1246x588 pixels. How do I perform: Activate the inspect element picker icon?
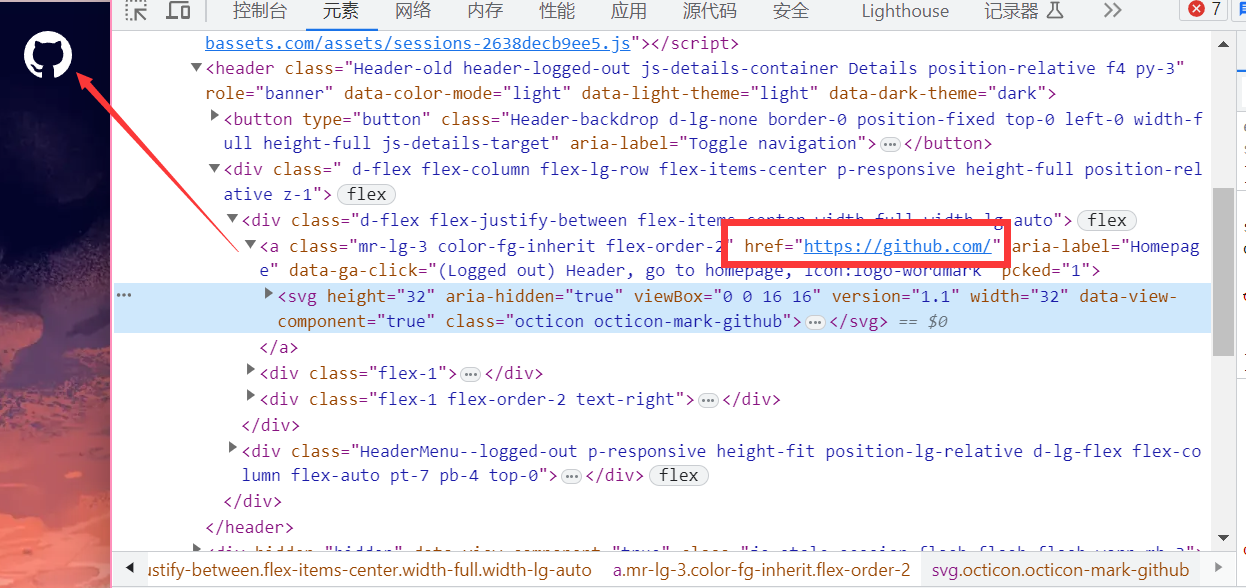click(136, 11)
